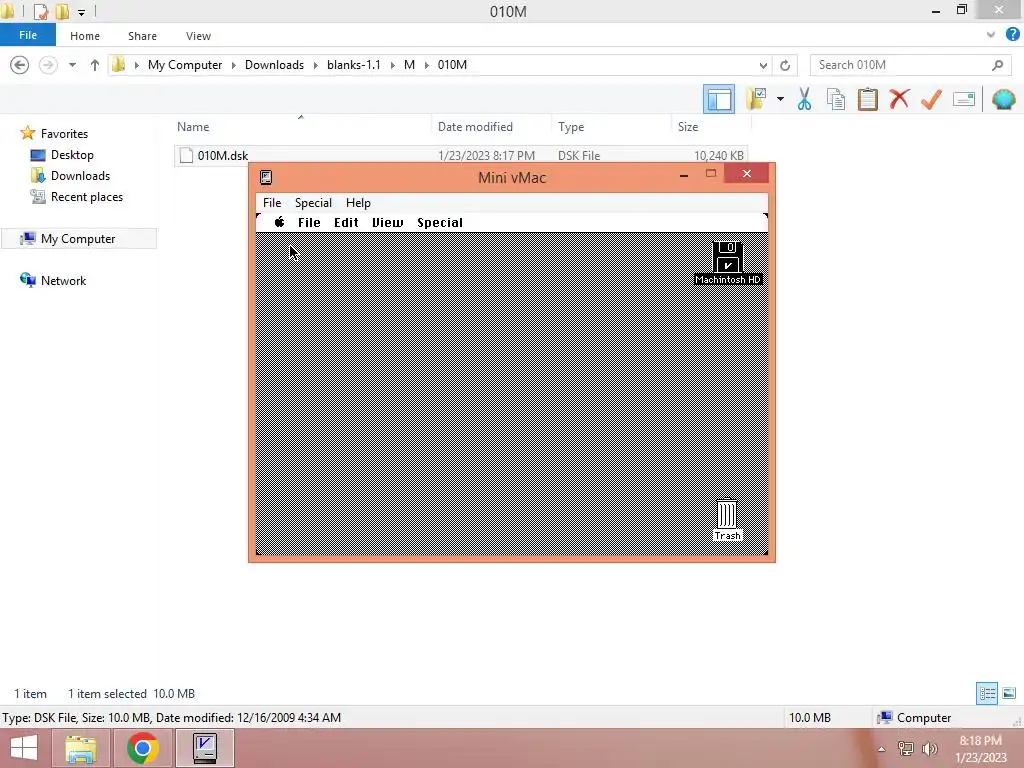Switch to the View ribbon tab in Explorer
The image size is (1024, 768).
point(198,36)
